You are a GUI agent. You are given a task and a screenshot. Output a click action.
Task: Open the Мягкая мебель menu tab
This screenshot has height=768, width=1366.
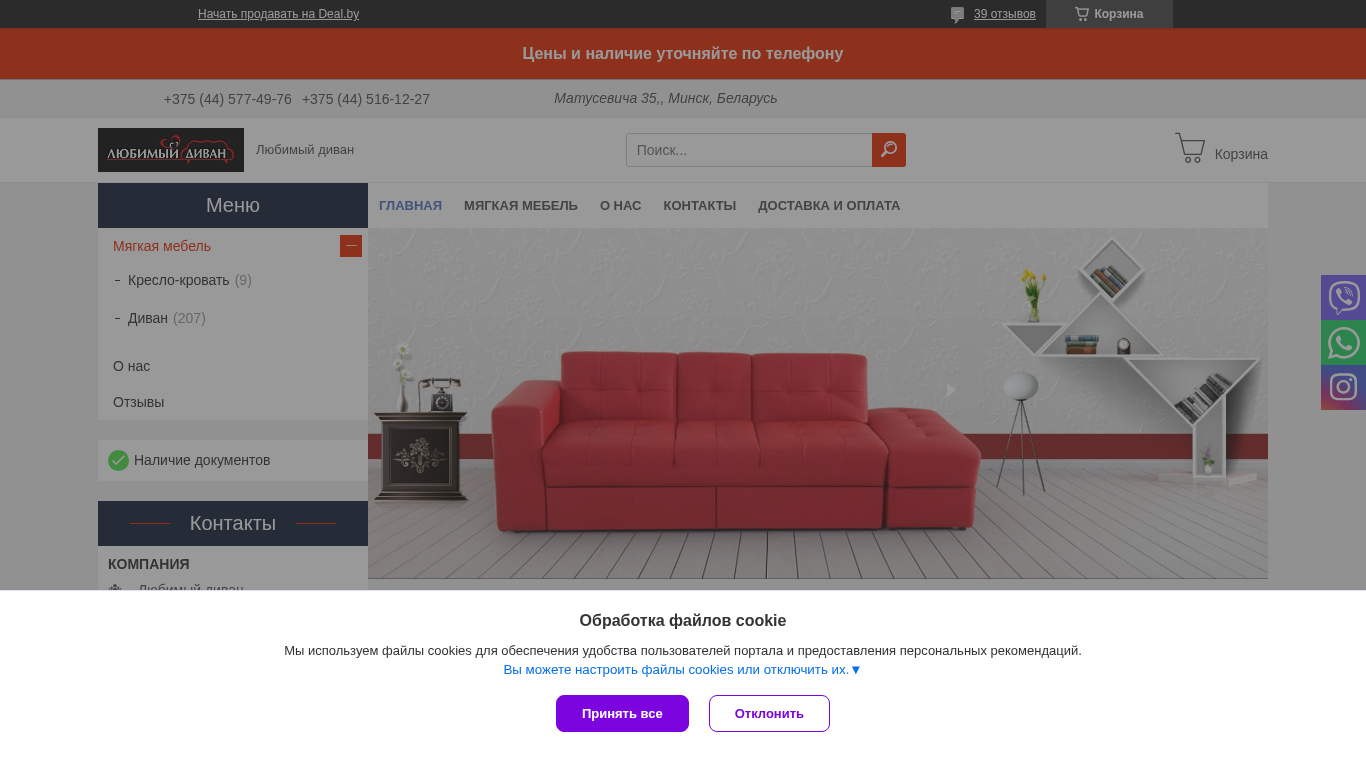tap(521, 206)
